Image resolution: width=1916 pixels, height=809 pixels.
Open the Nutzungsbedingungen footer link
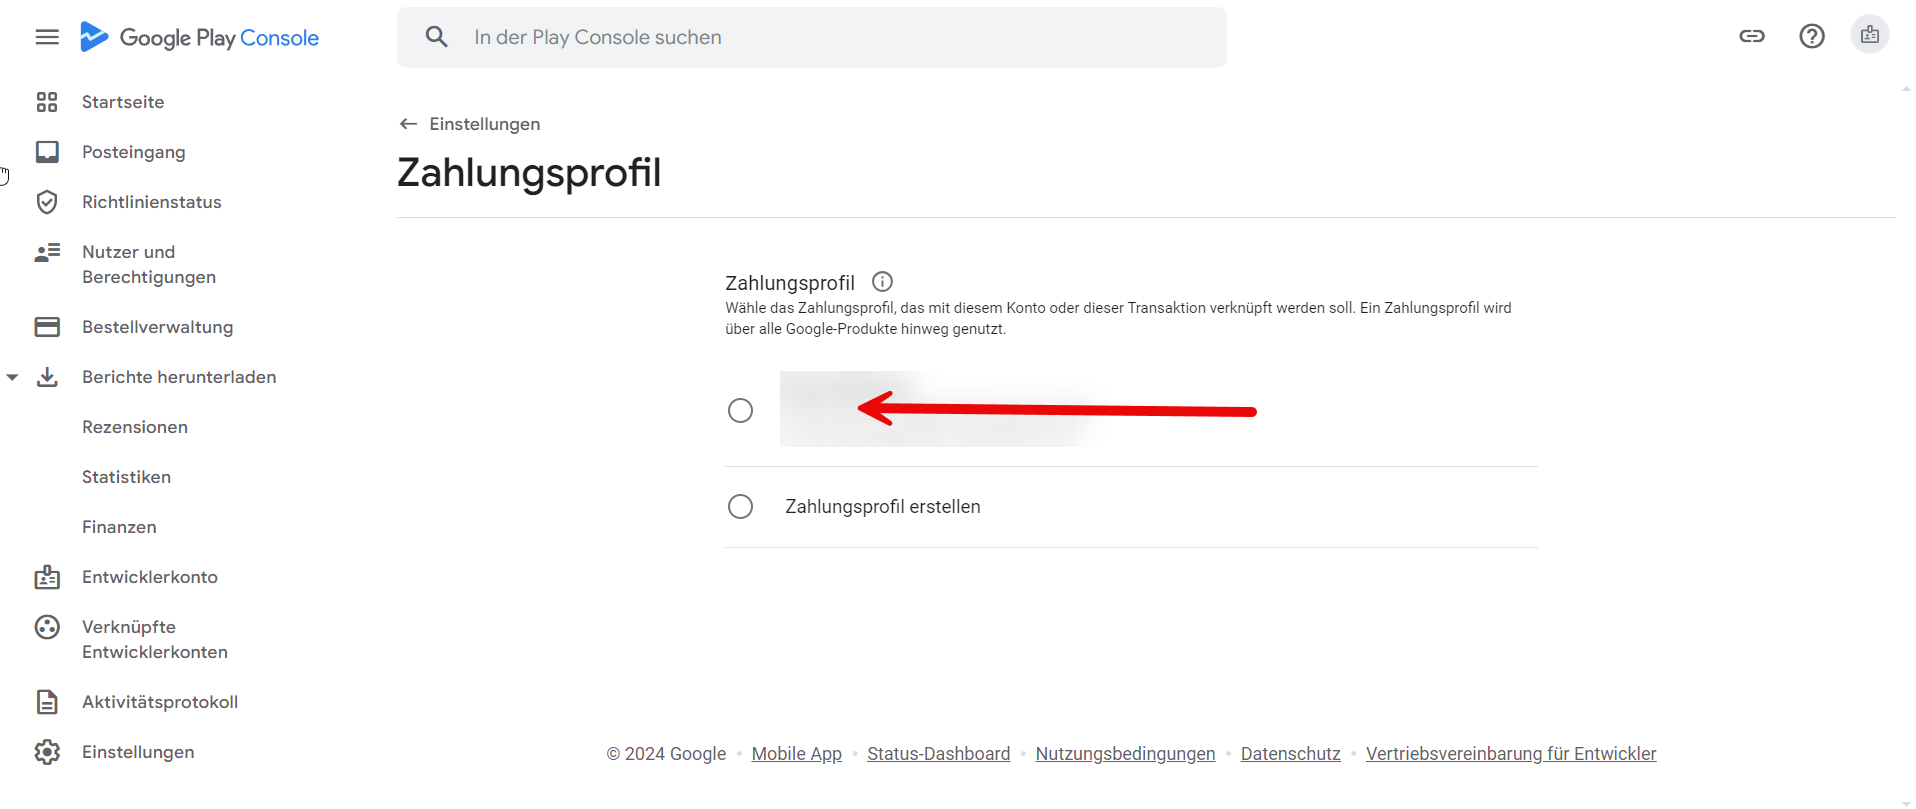1125,754
